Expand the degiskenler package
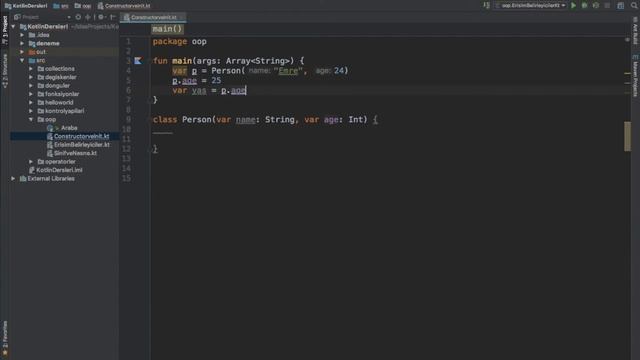The width and height of the screenshot is (640, 360). [31, 77]
